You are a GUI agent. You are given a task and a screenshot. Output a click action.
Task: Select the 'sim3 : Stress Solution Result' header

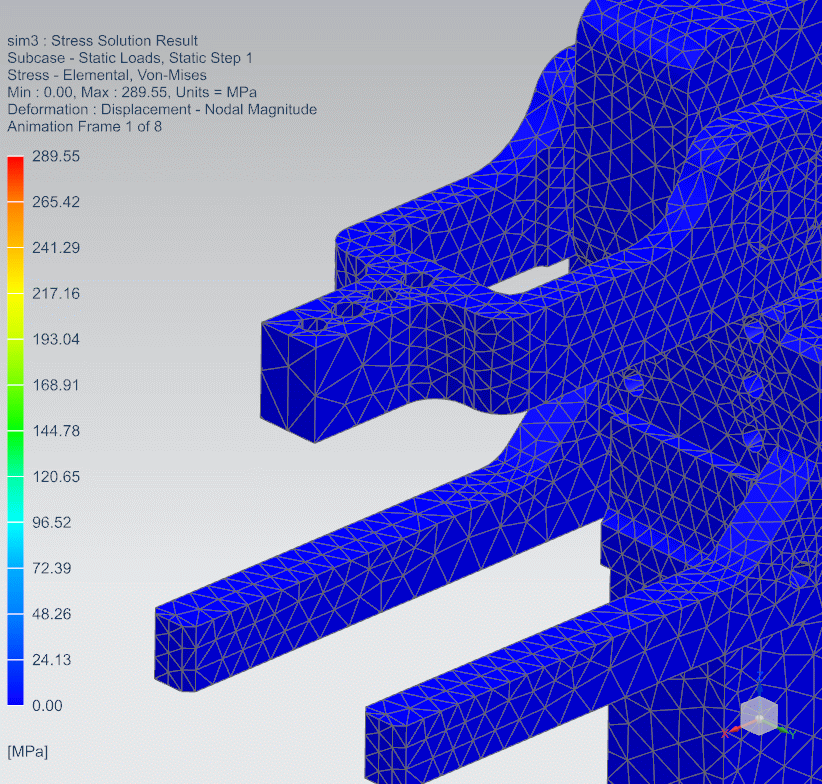pos(102,41)
